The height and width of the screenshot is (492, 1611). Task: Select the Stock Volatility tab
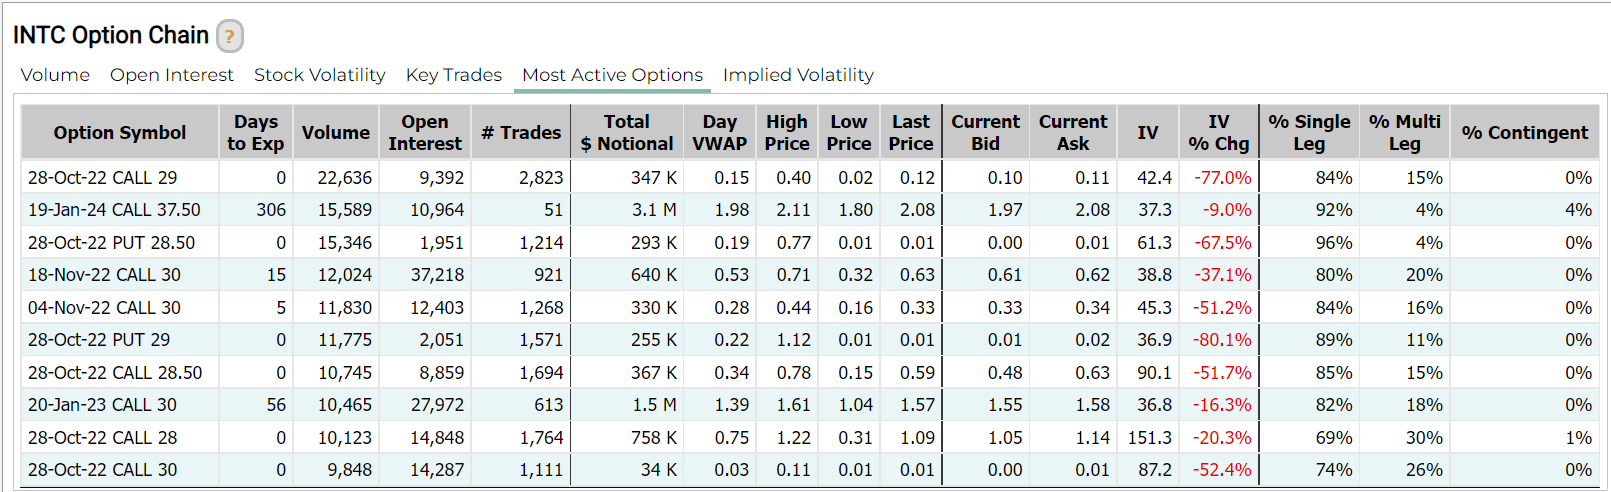pos(319,75)
